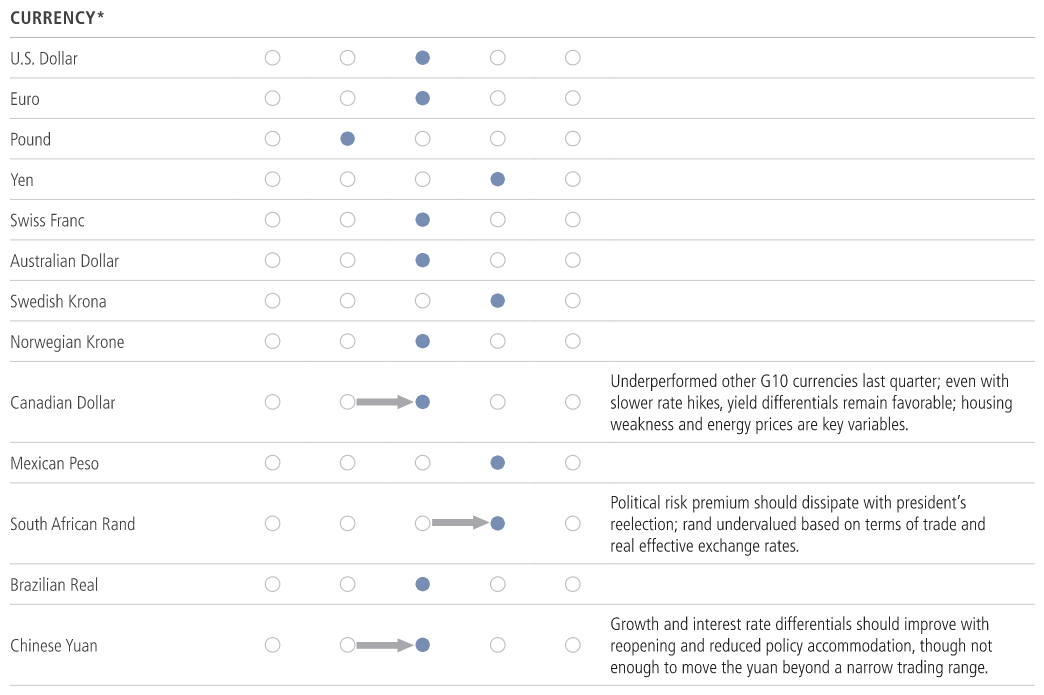Viewport: 1044px width, 695px height.
Task: Select the filled circle for Norwegian Krone
Action: [422, 341]
